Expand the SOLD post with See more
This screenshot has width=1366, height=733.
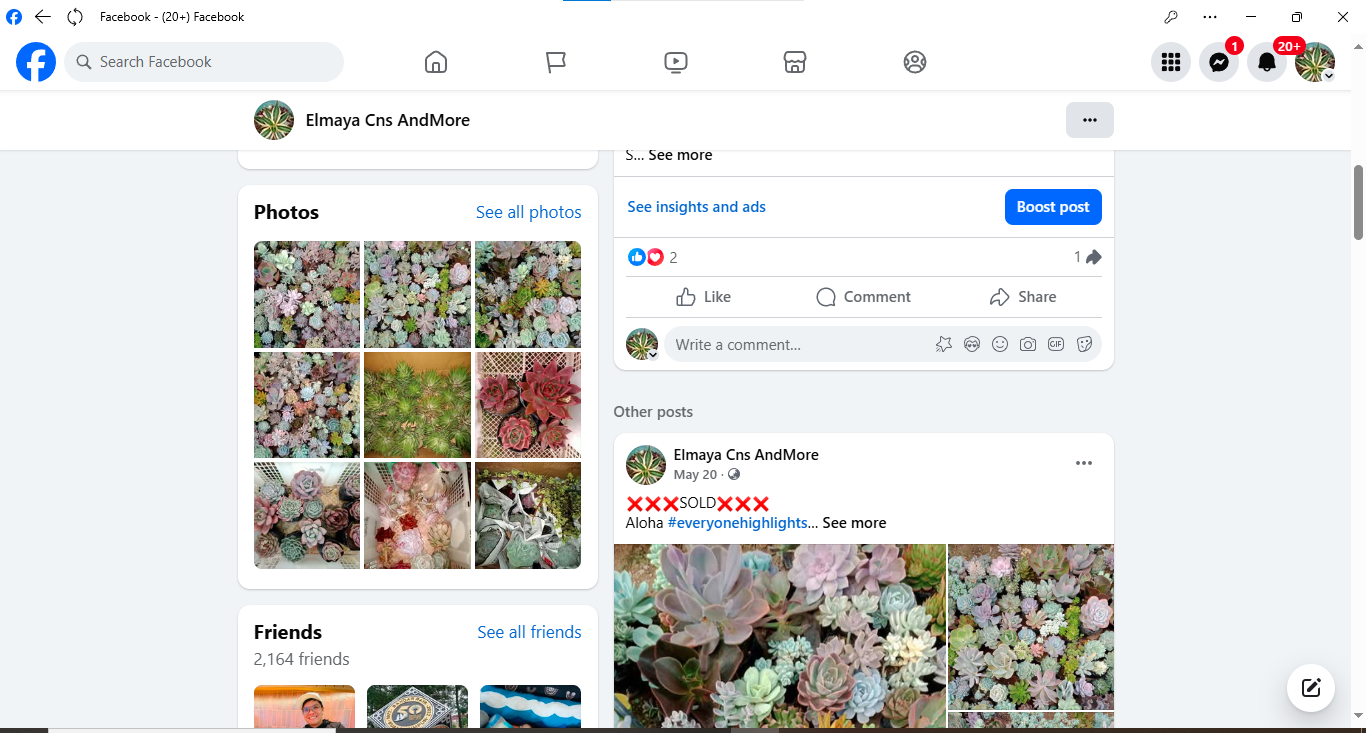click(x=854, y=523)
